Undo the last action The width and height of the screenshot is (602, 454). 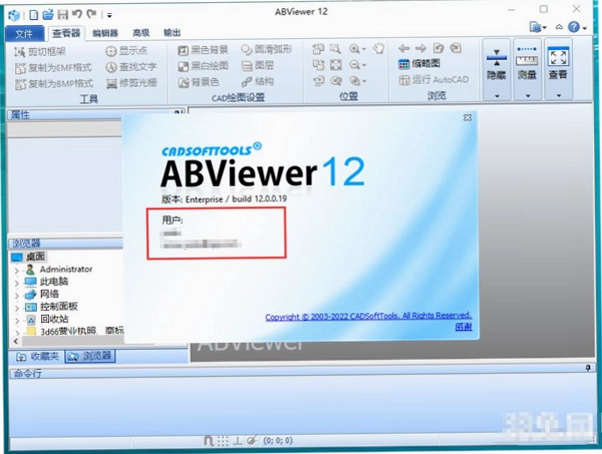point(77,15)
